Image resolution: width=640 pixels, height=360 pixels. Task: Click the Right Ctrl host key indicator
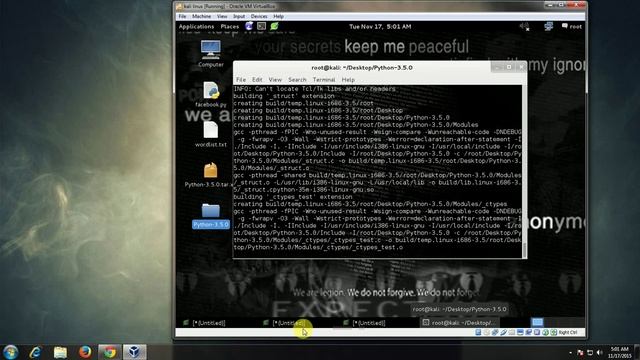click(567, 333)
